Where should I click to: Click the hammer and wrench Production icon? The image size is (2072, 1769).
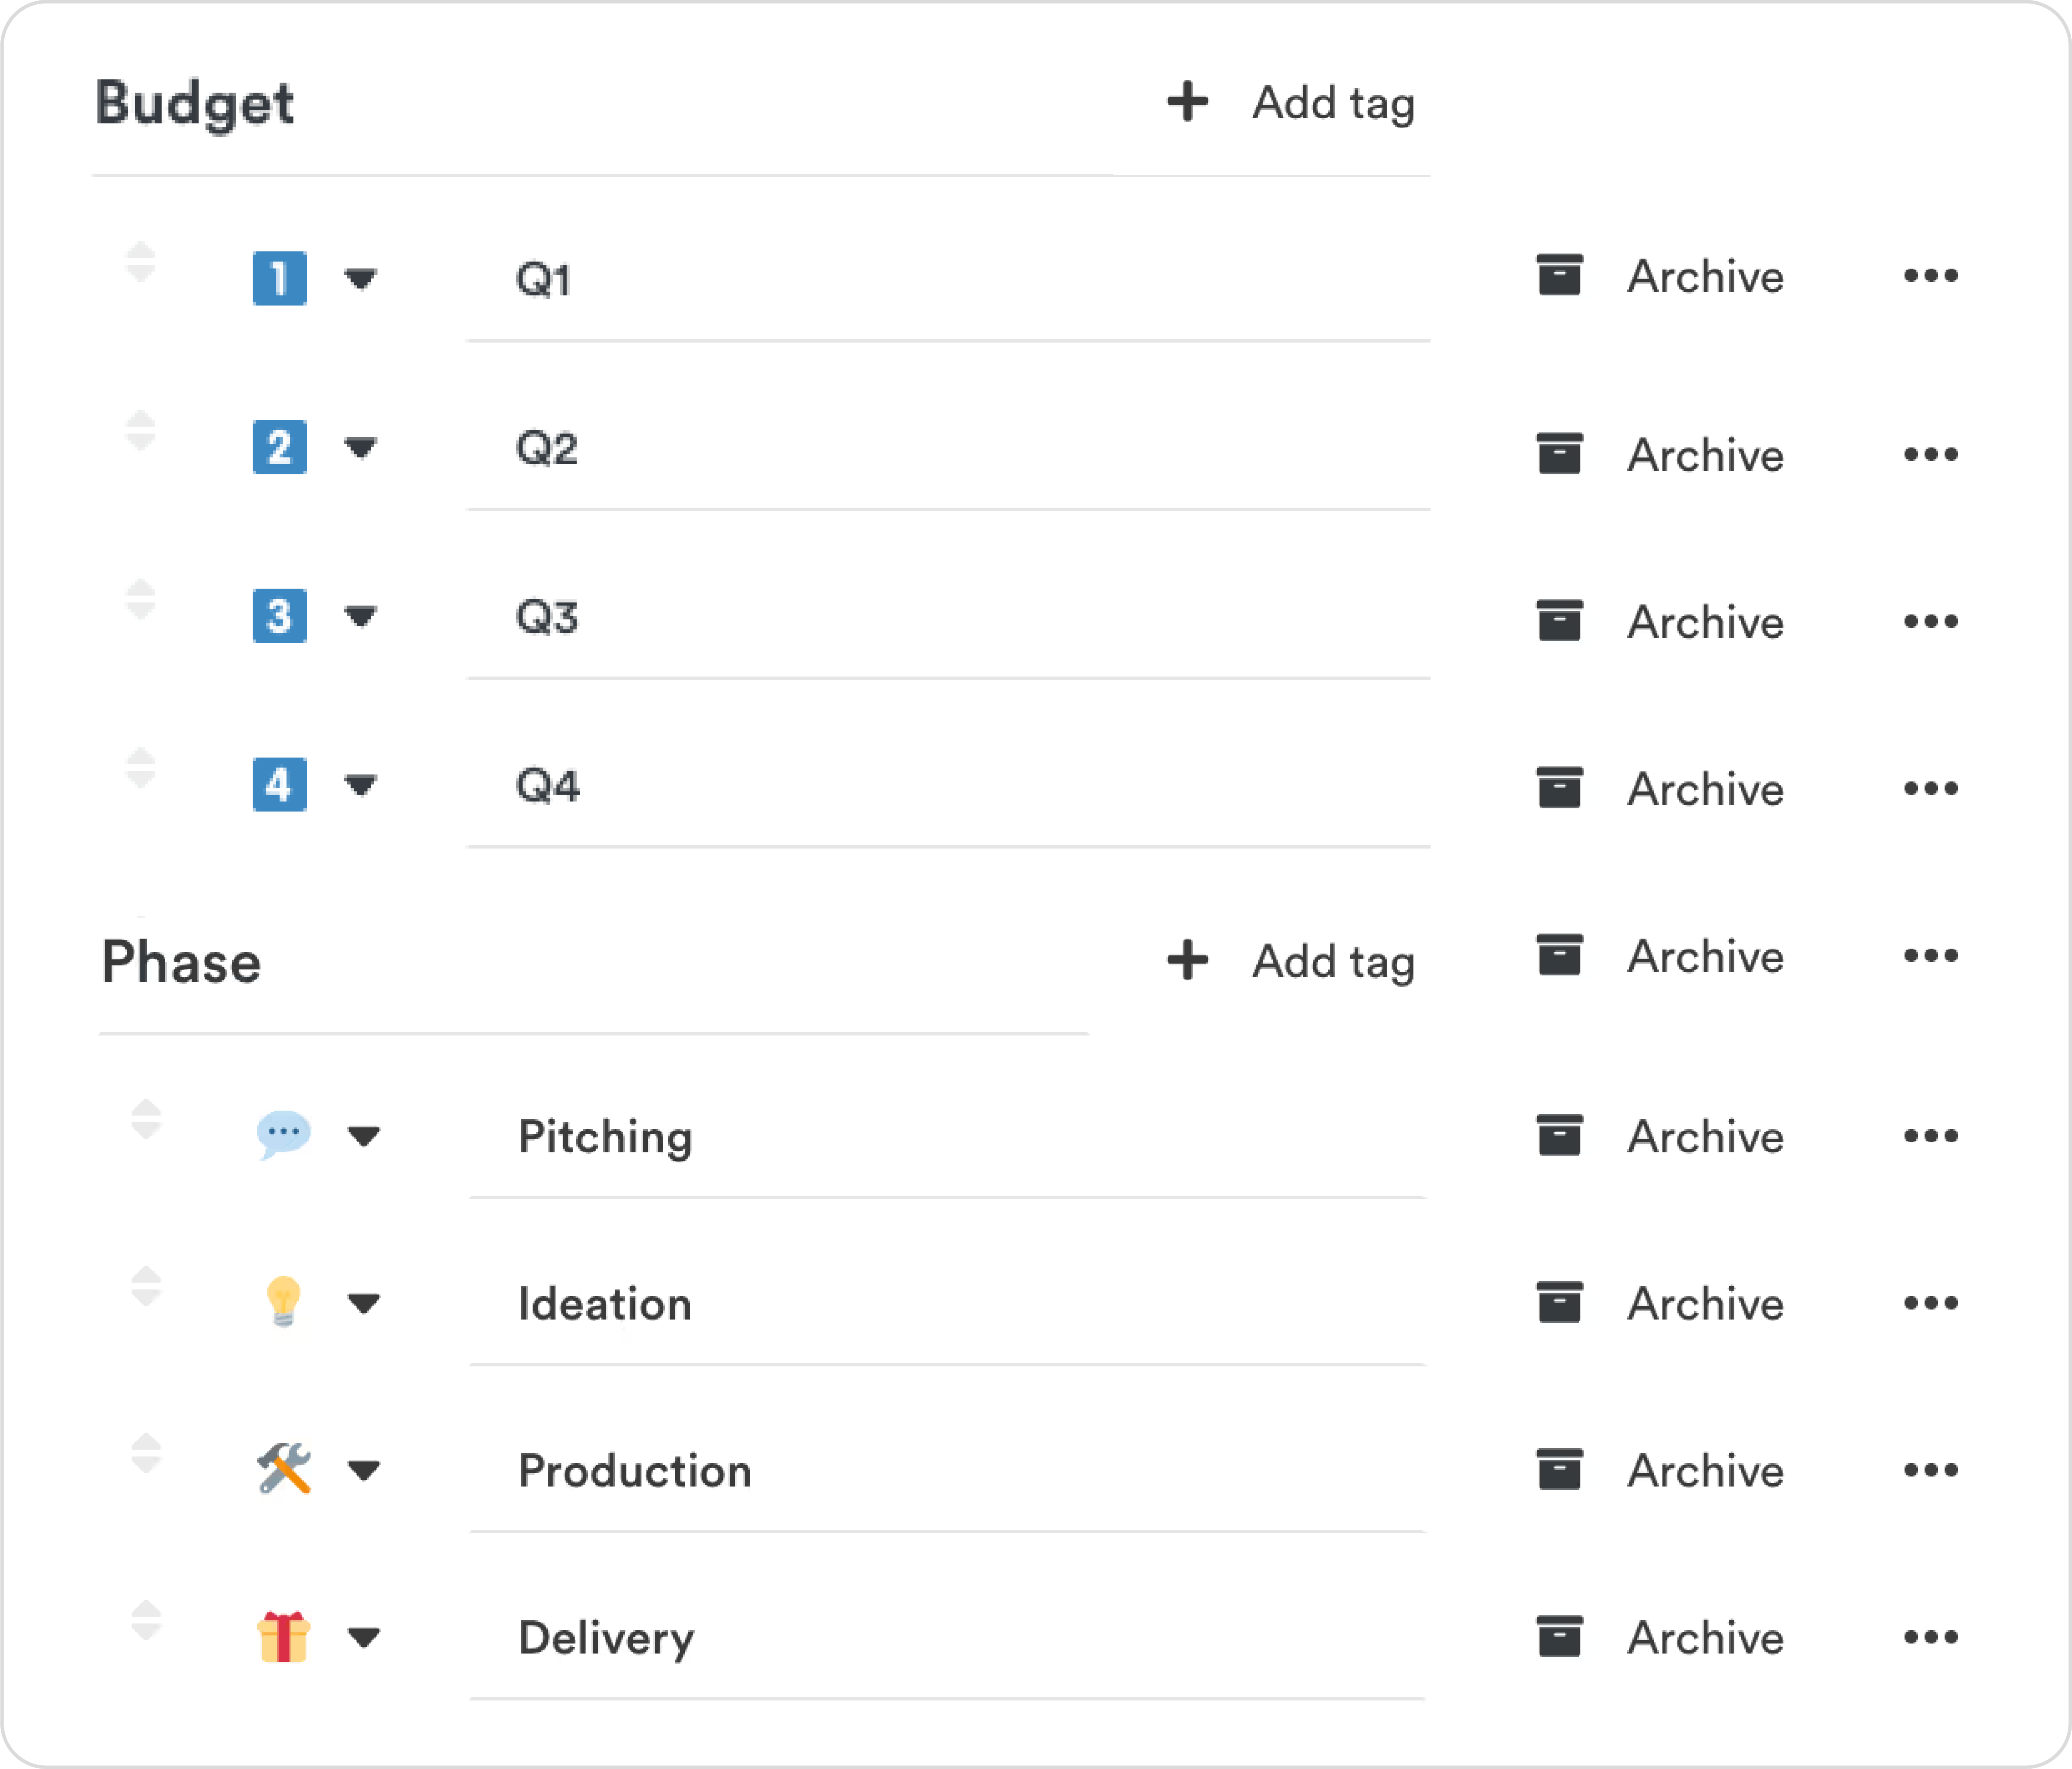pyautogui.click(x=283, y=1469)
